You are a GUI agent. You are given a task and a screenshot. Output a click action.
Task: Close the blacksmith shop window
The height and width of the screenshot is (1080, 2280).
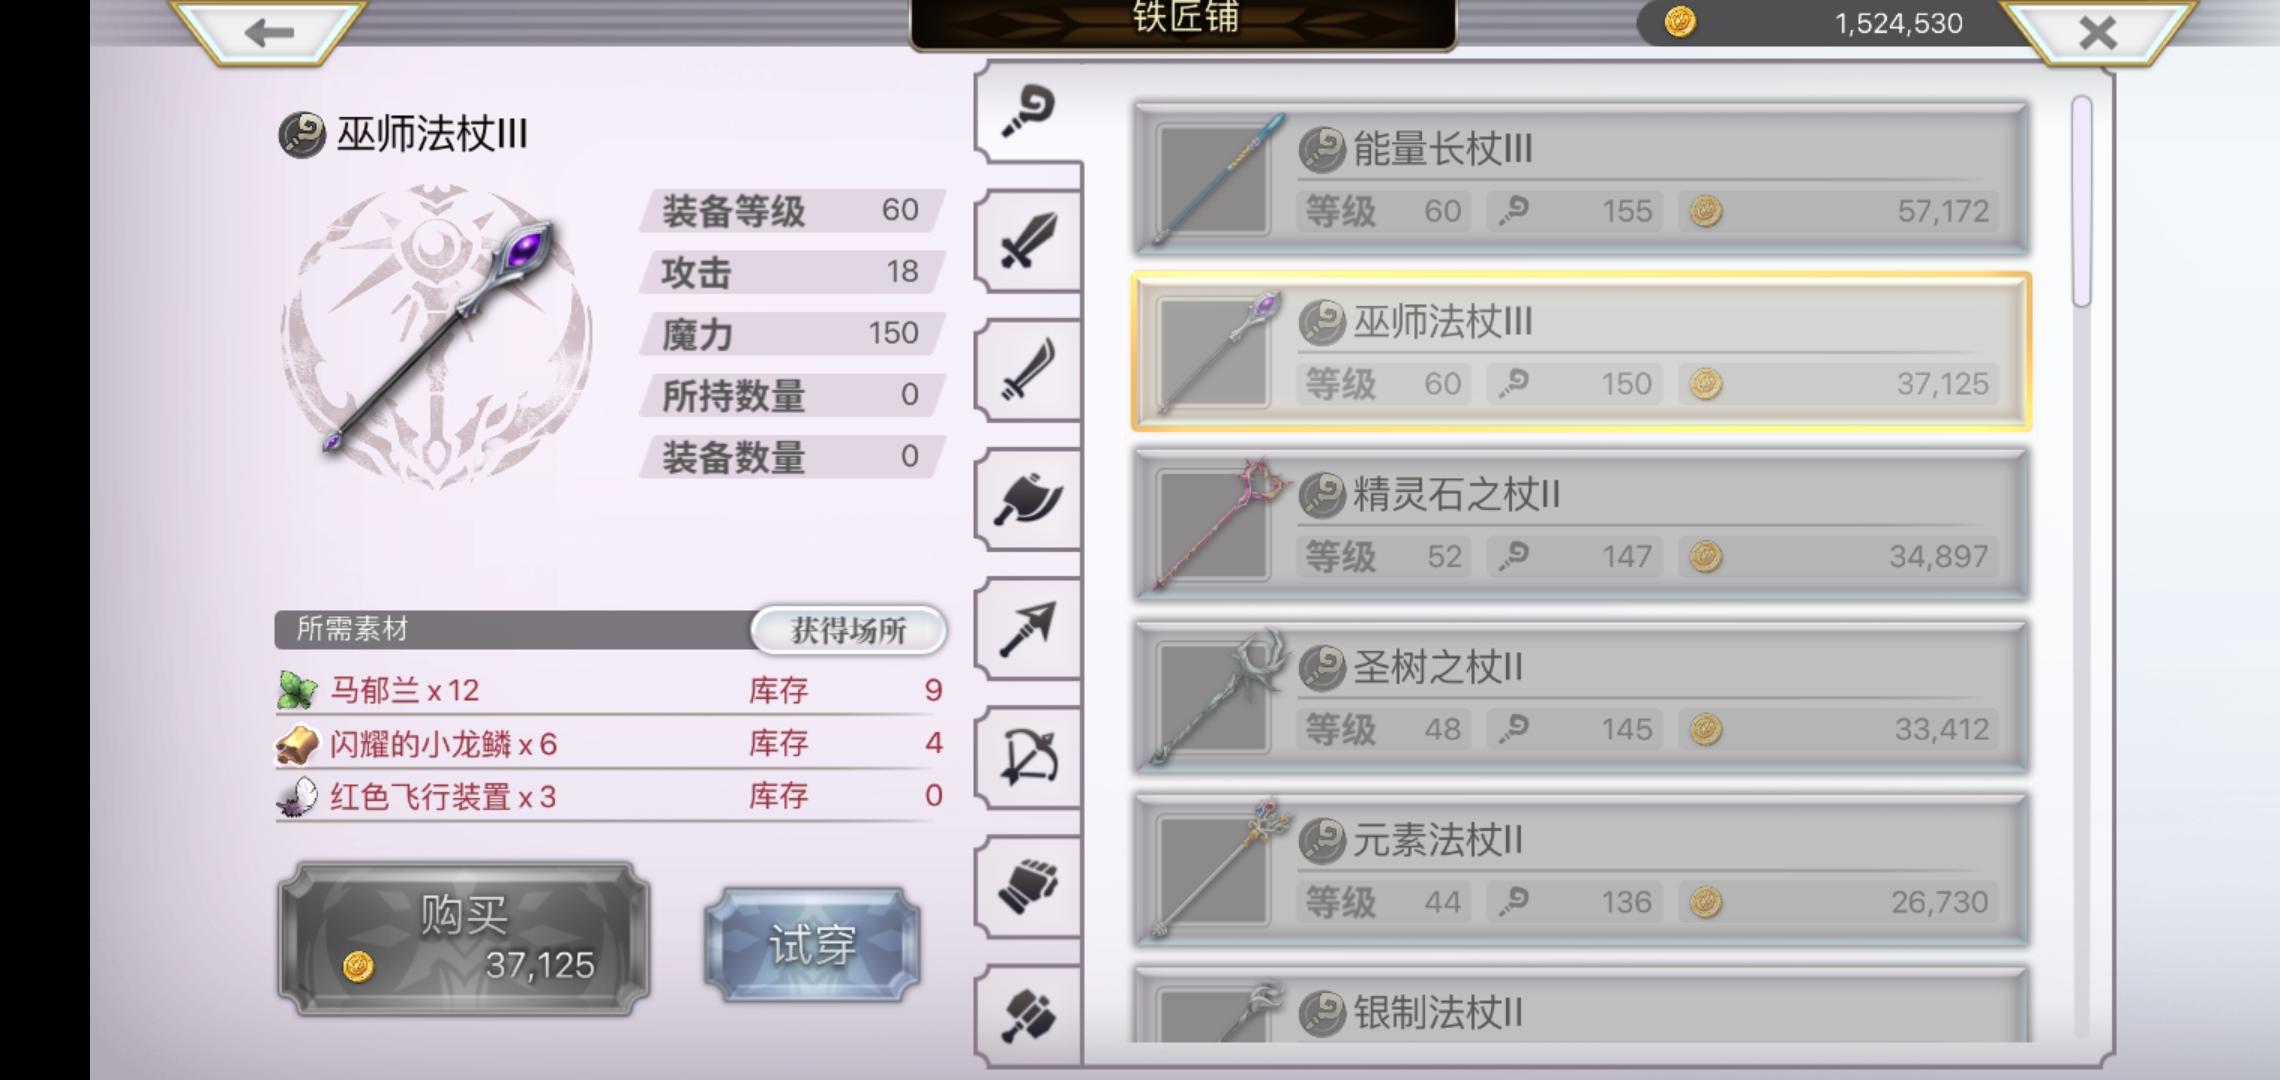click(x=2098, y=32)
